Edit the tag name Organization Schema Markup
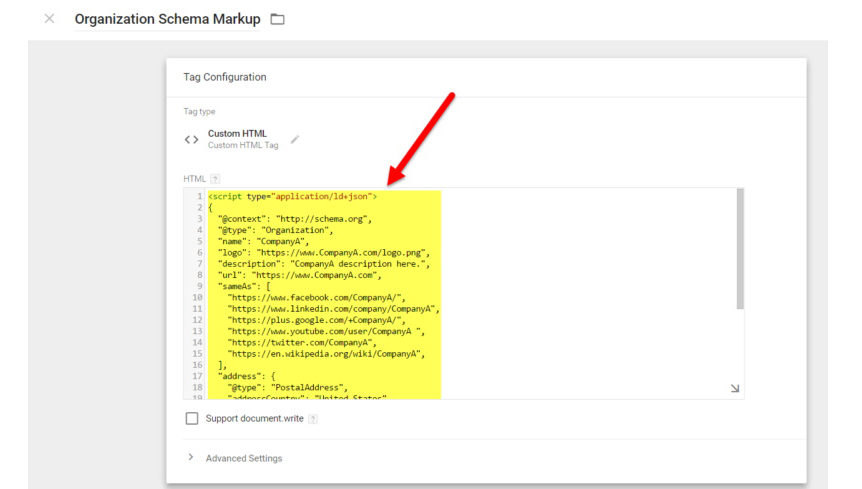This screenshot has height=489, width=862. tap(168, 19)
